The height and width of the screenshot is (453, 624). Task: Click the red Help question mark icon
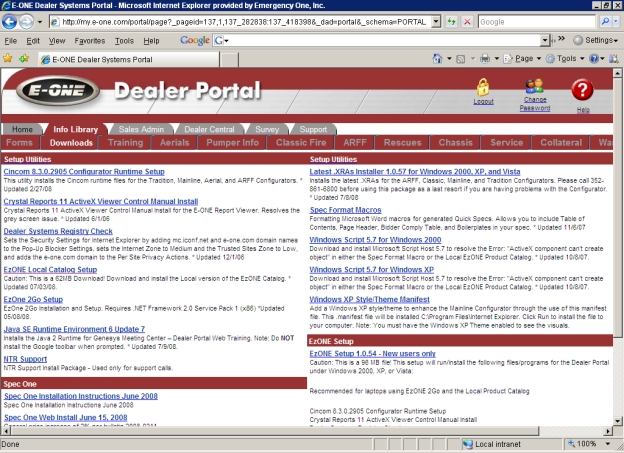coord(582,90)
